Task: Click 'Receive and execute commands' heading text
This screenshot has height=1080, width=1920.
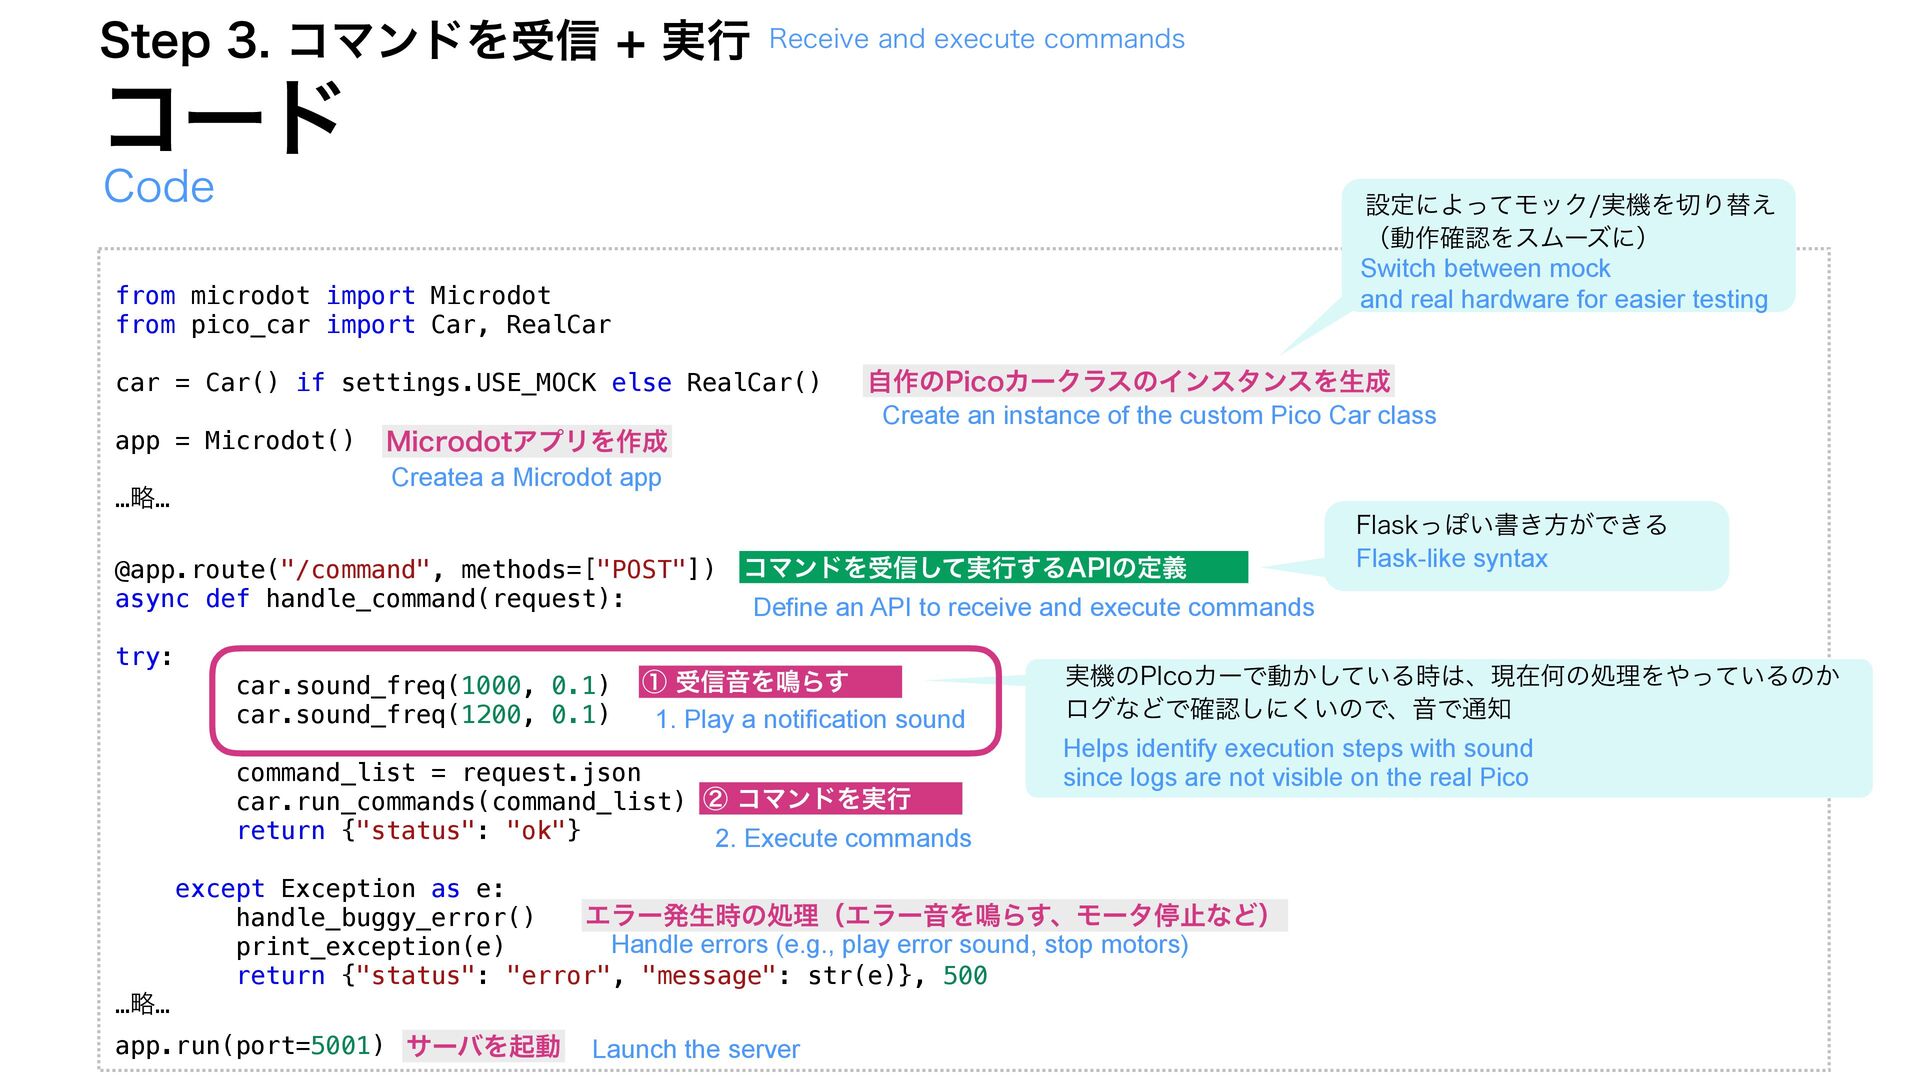Action: (976, 39)
